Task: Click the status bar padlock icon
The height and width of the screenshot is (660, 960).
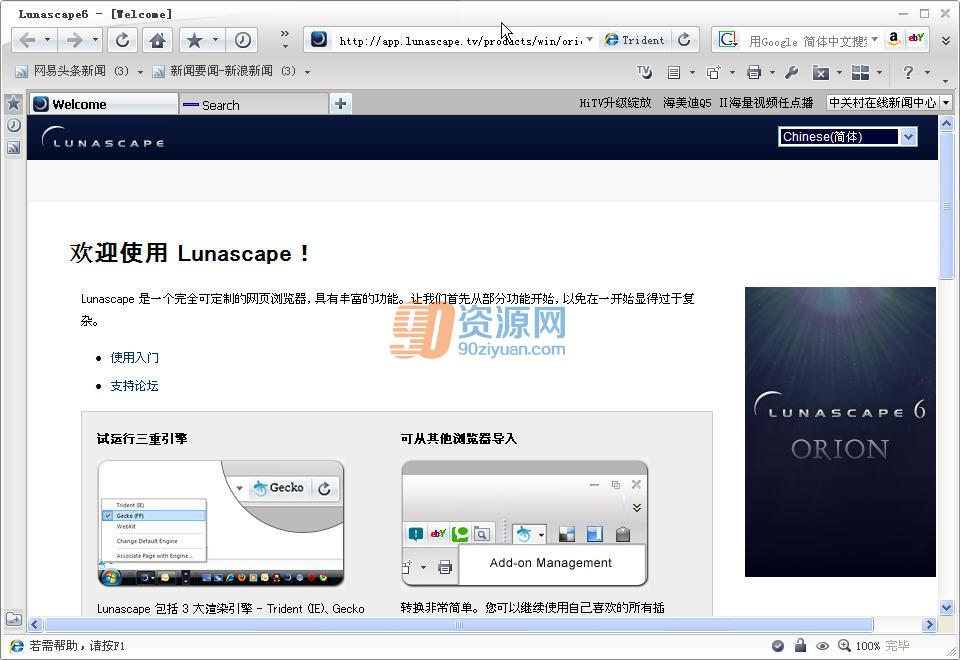Action: [x=800, y=645]
